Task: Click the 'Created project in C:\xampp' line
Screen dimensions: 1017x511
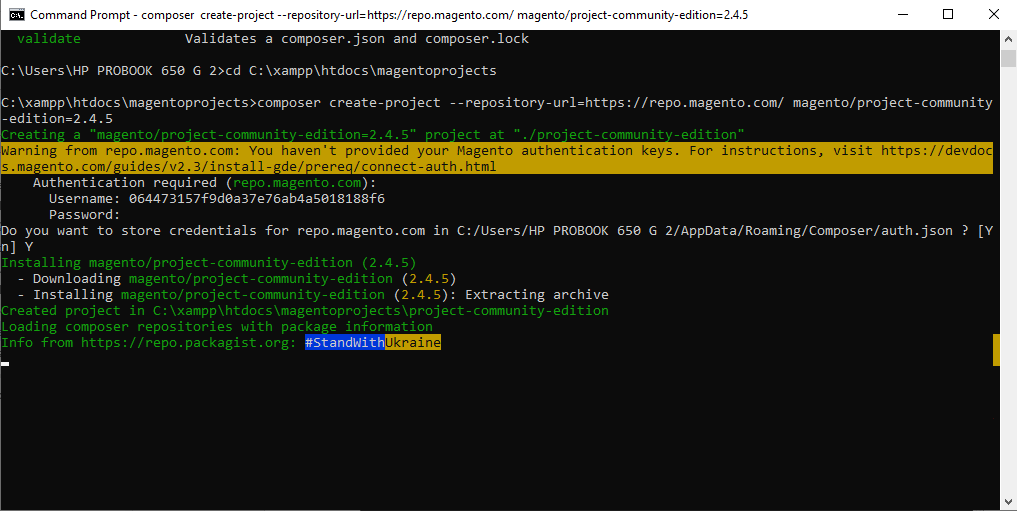Action: [305, 311]
